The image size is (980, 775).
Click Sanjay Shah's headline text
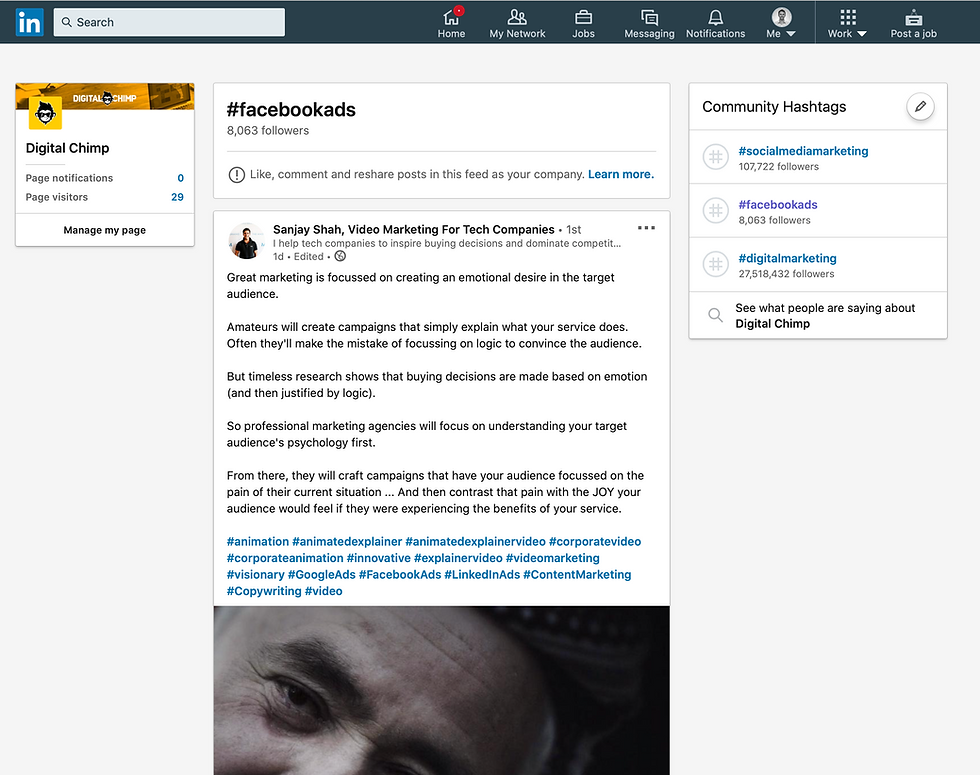pyautogui.click(x=447, y=243)
